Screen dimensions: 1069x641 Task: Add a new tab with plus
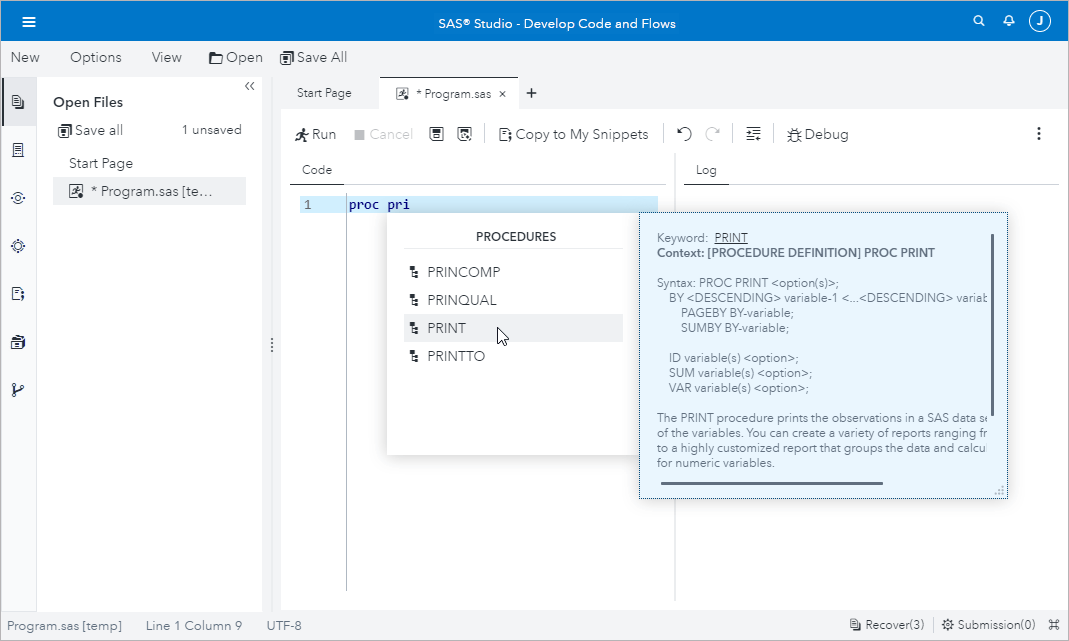coord(532,93)
